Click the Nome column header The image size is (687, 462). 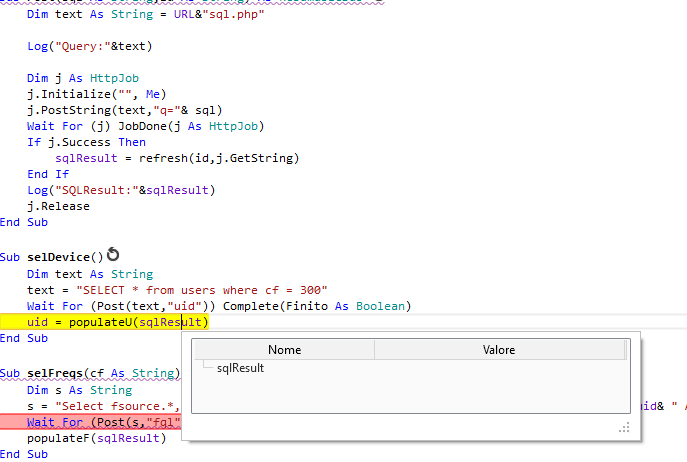284,350
